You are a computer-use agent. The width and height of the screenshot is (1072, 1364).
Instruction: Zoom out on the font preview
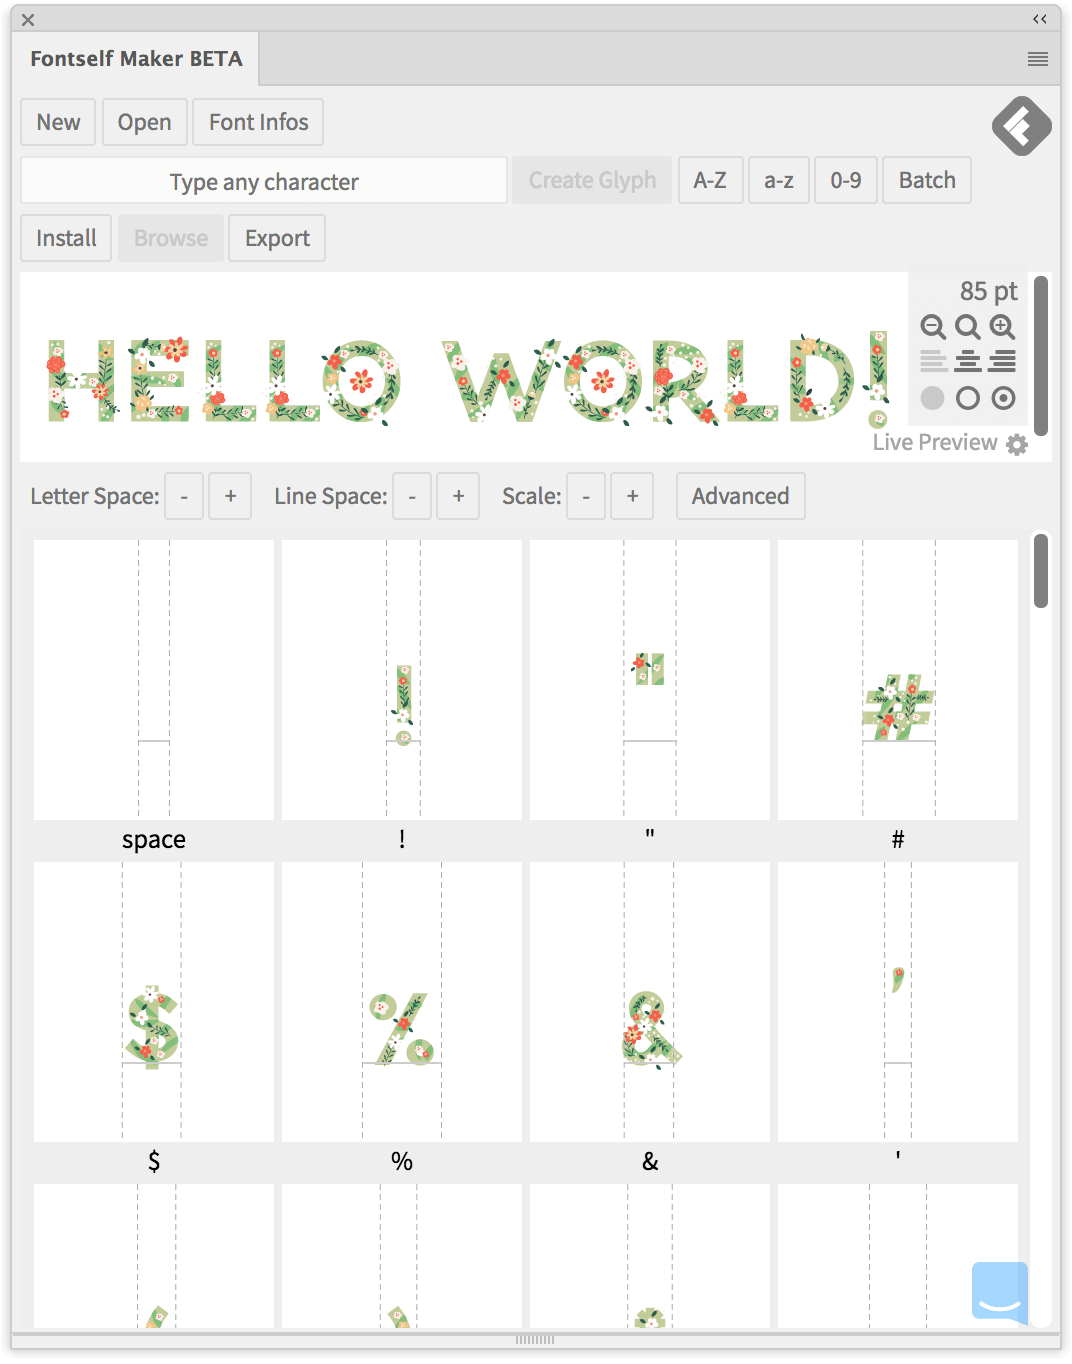point(933,327)
